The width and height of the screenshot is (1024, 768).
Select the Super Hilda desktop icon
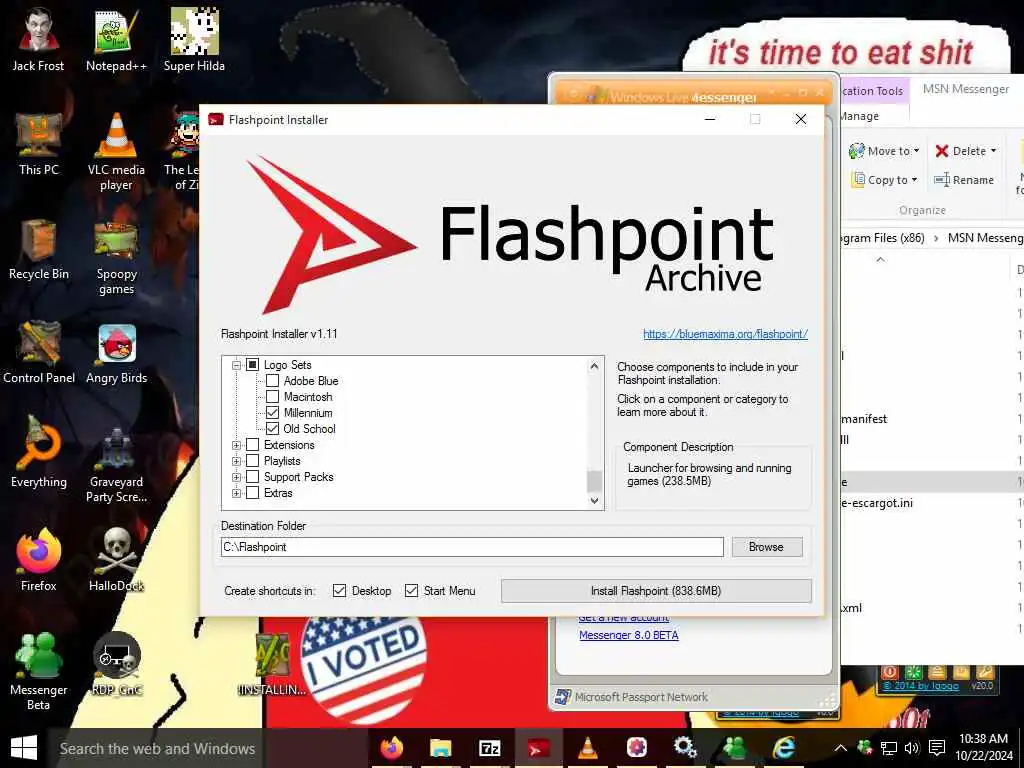[x=194, y=39]
